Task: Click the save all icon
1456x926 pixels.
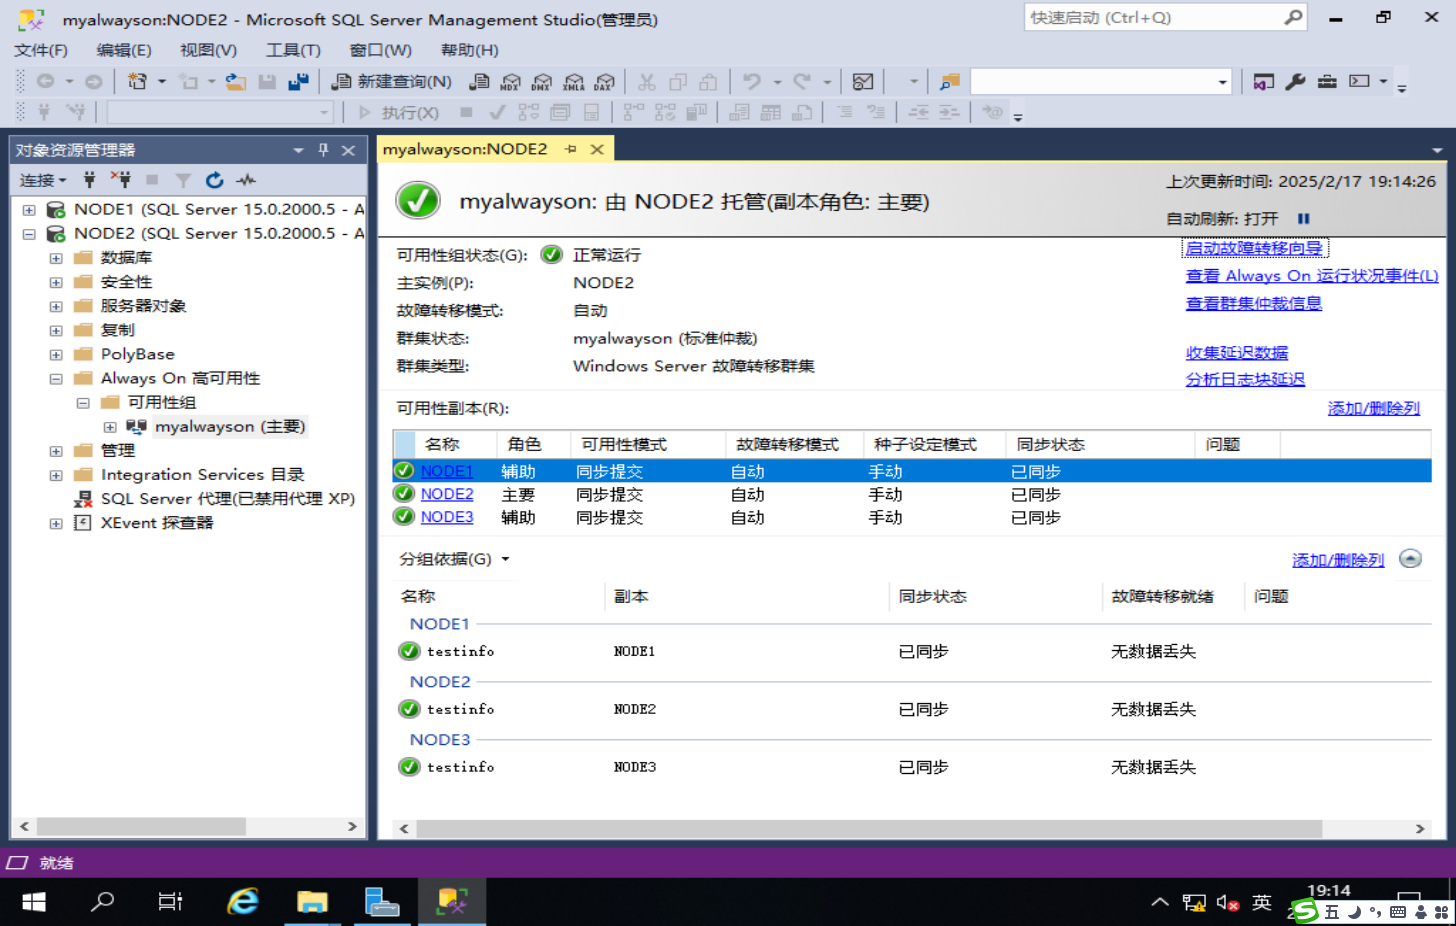Action: pyautogui.click(x=298, y=82)
